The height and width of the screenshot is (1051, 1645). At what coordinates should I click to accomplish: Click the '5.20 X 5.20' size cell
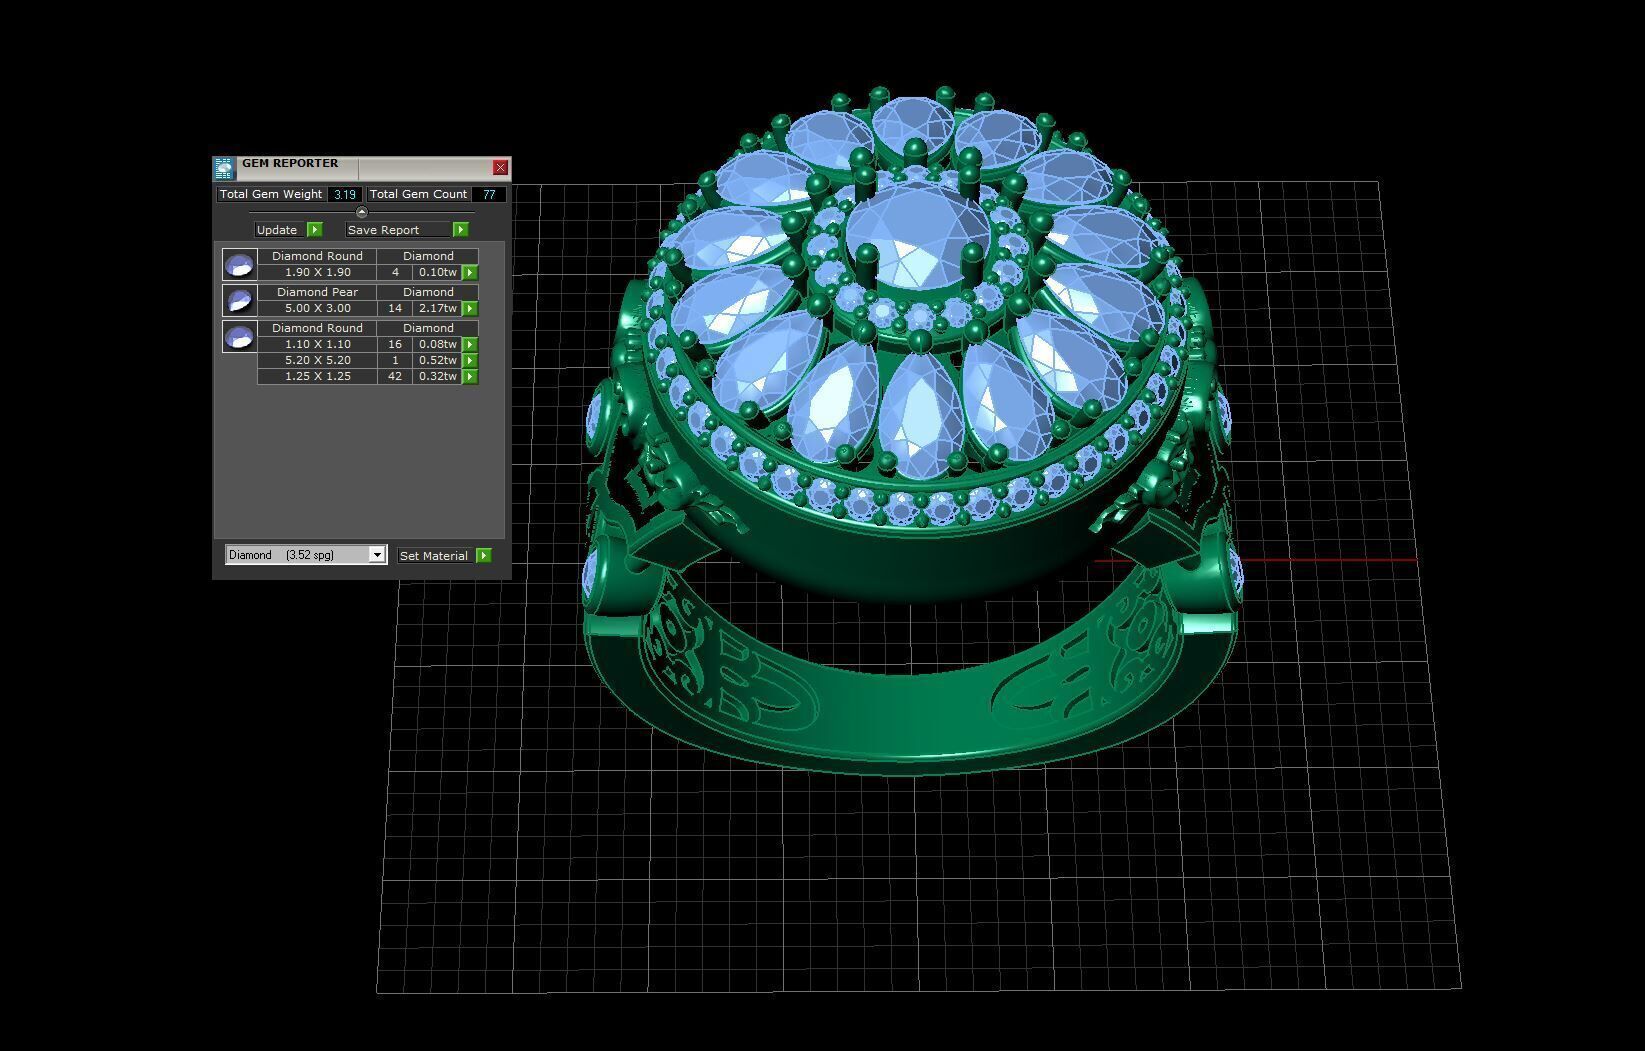click(x=318, y=360)
